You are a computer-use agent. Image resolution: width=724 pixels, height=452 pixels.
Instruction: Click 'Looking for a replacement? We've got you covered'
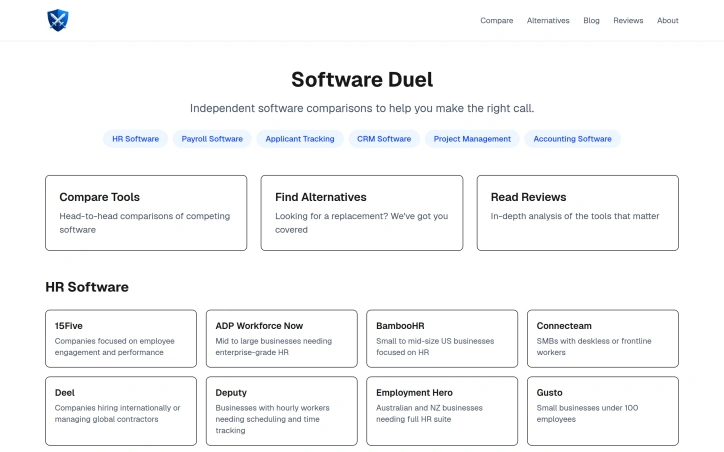click(362, 223)
